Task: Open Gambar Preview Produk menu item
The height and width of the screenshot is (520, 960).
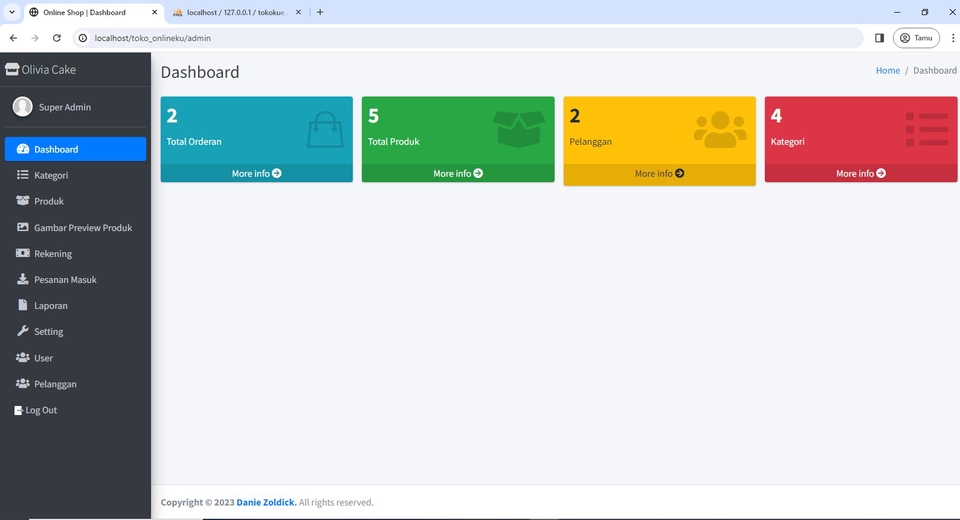Action: tap(75, 227)
